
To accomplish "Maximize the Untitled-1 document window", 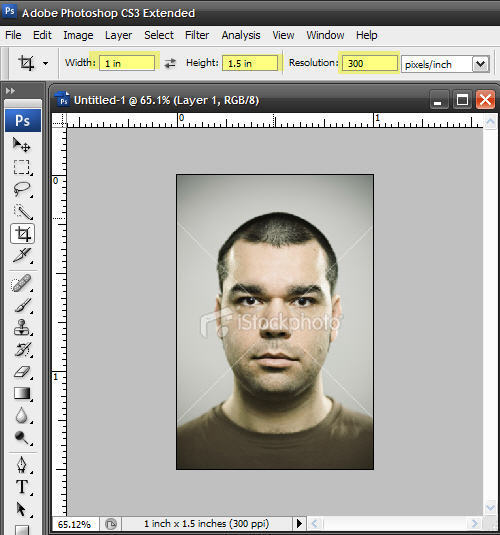I will coord(462,100).
